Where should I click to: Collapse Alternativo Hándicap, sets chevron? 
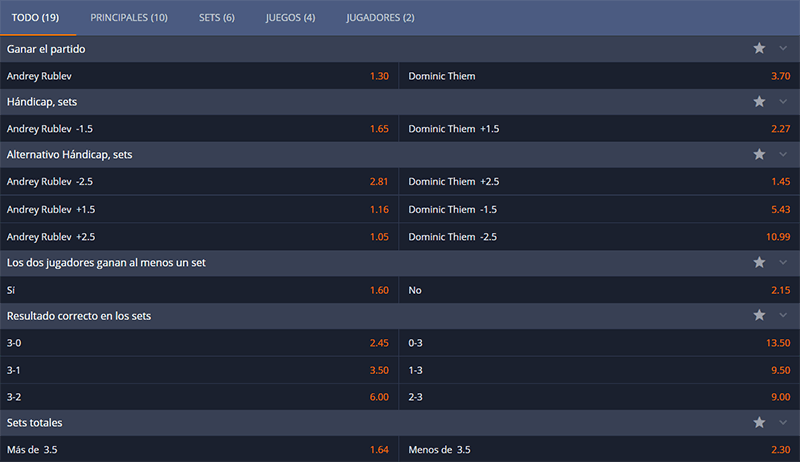coord(783,154)
